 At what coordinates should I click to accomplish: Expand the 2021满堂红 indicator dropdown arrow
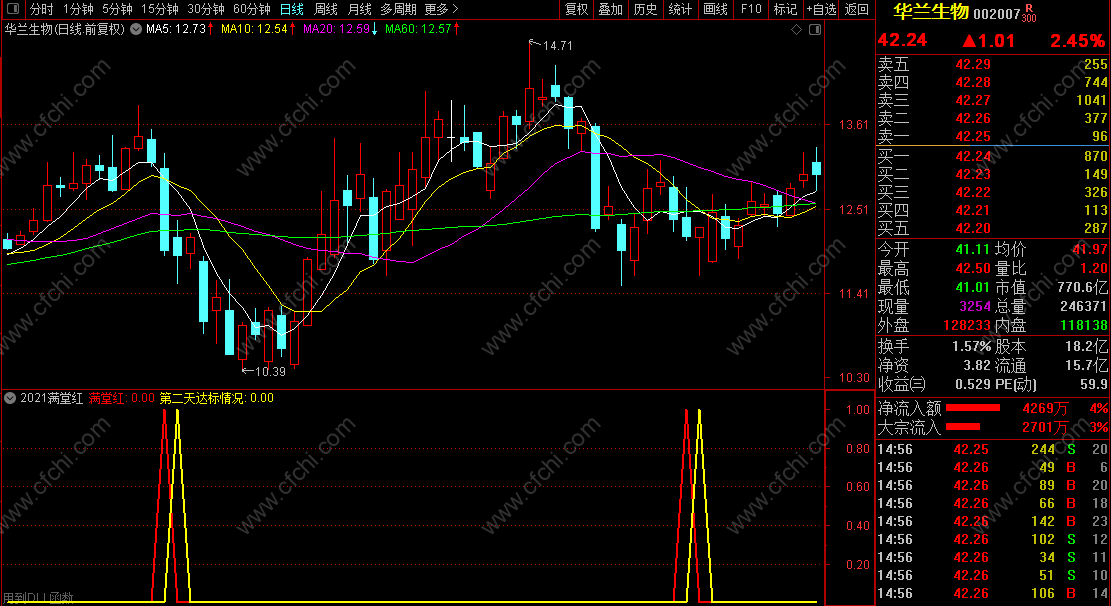click(10, 398)
